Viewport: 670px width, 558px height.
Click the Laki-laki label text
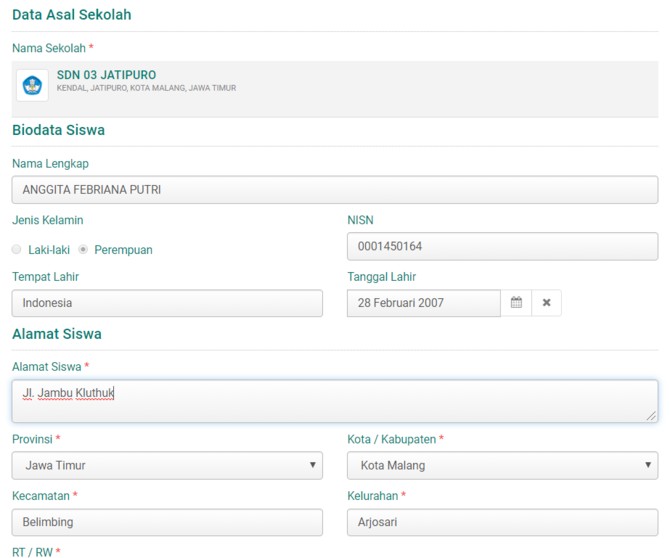click(49, 250)
